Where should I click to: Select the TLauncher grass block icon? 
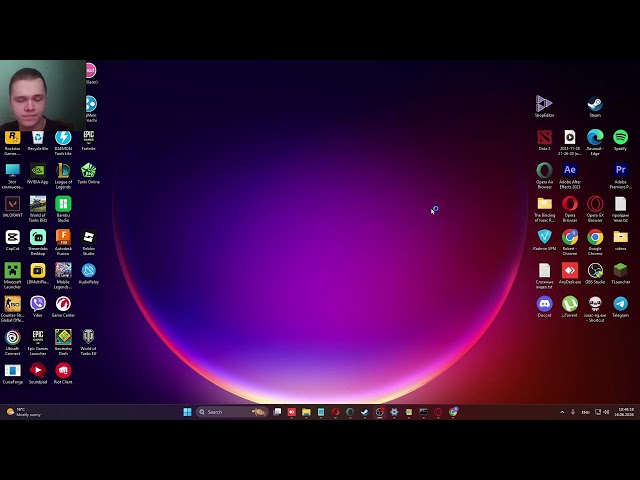point(620,274)
